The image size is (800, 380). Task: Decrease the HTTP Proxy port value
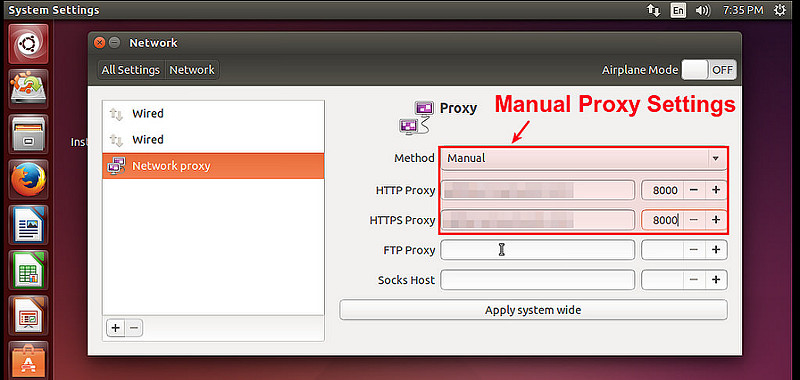[x=694, y=190]
